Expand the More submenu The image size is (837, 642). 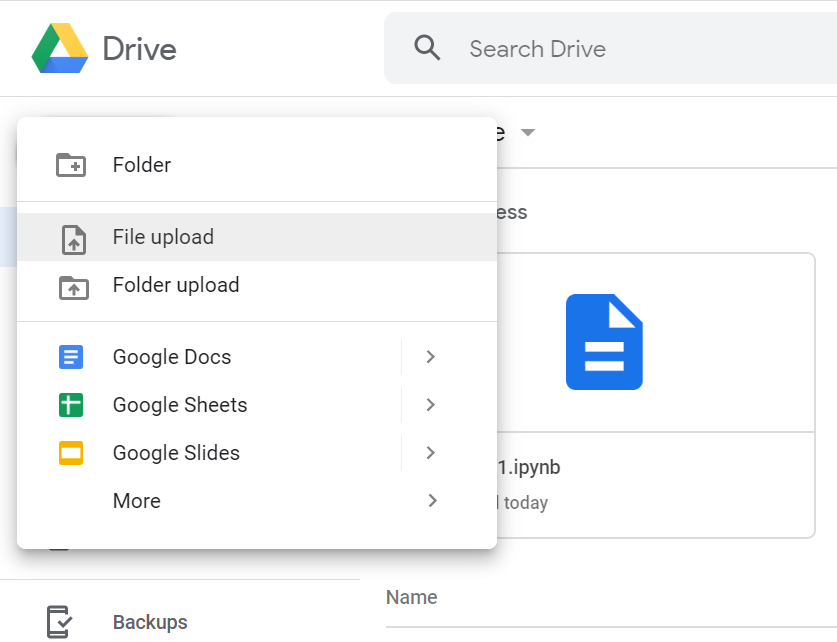click(432, 501)
